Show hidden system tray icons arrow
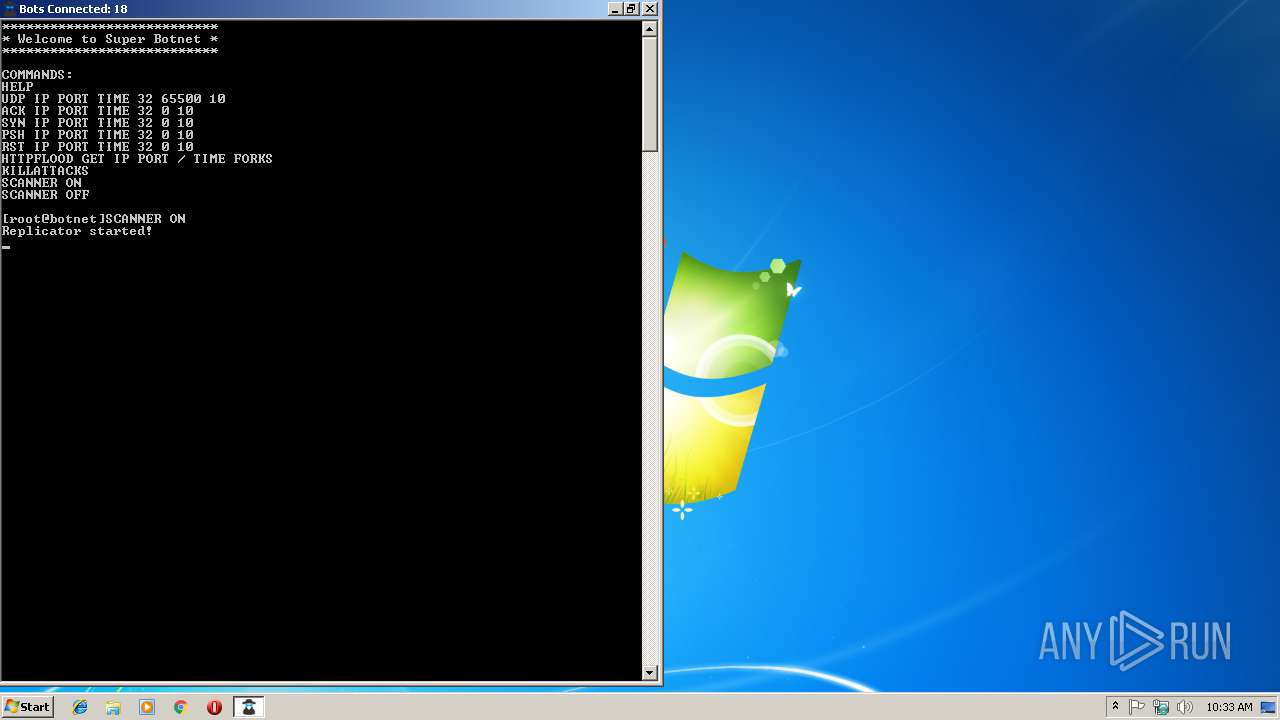Image resolution: width=1280 pixels, height=720 pixels. 1115,707
